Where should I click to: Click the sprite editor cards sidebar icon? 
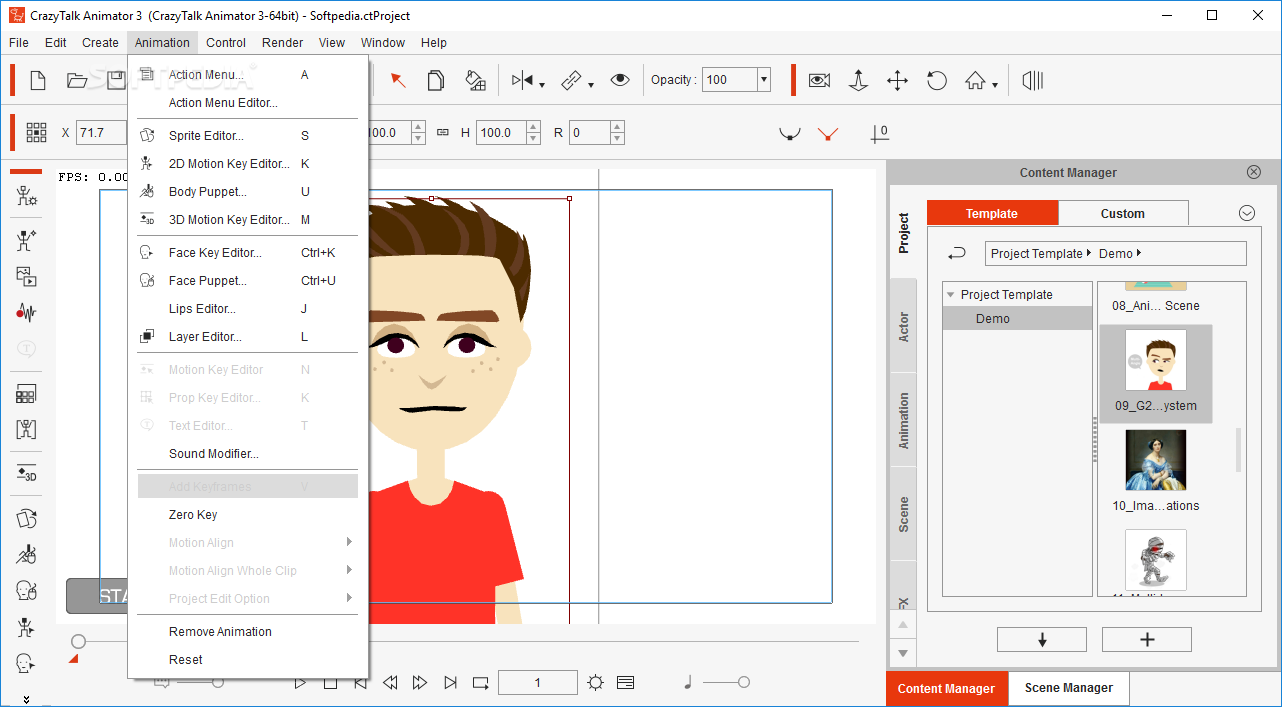27,519
